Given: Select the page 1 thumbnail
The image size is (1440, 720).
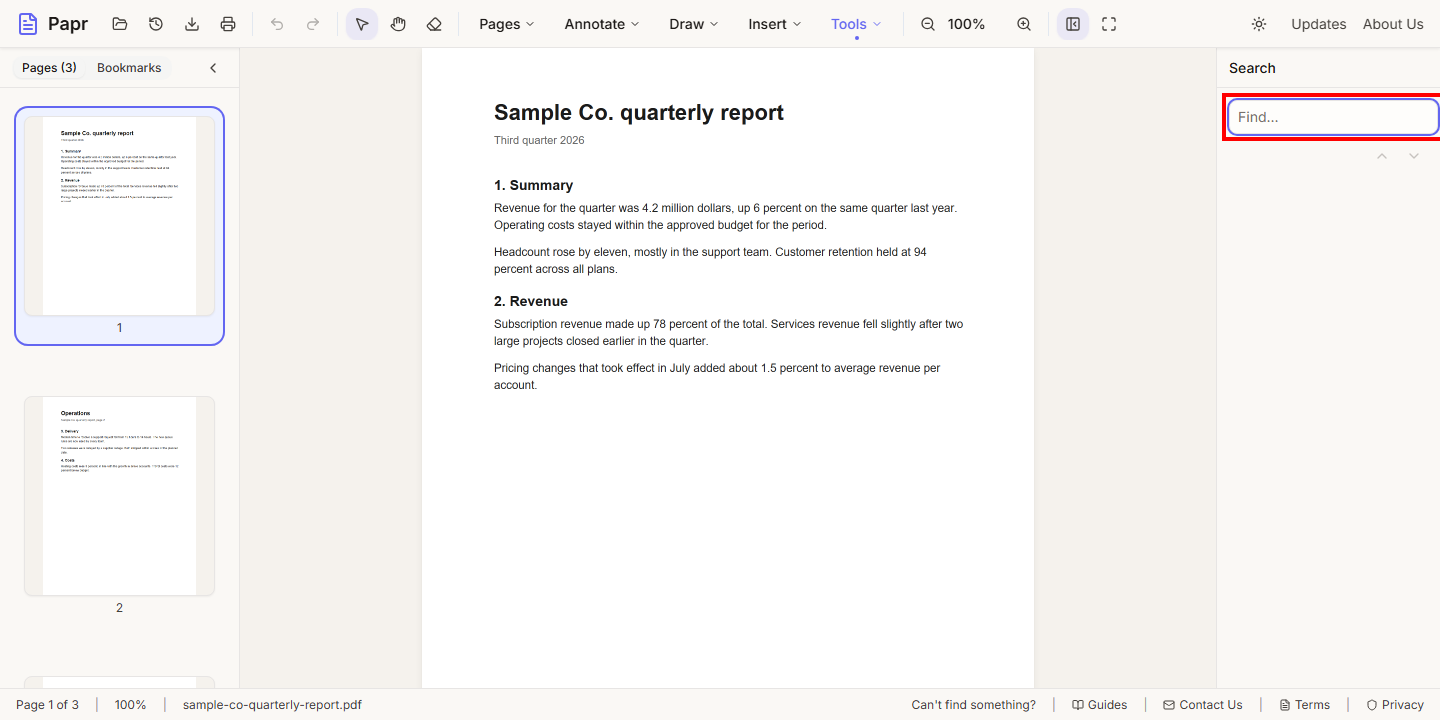Looking at the screenshot, I should pyautogui.click(x=119, y=226).
